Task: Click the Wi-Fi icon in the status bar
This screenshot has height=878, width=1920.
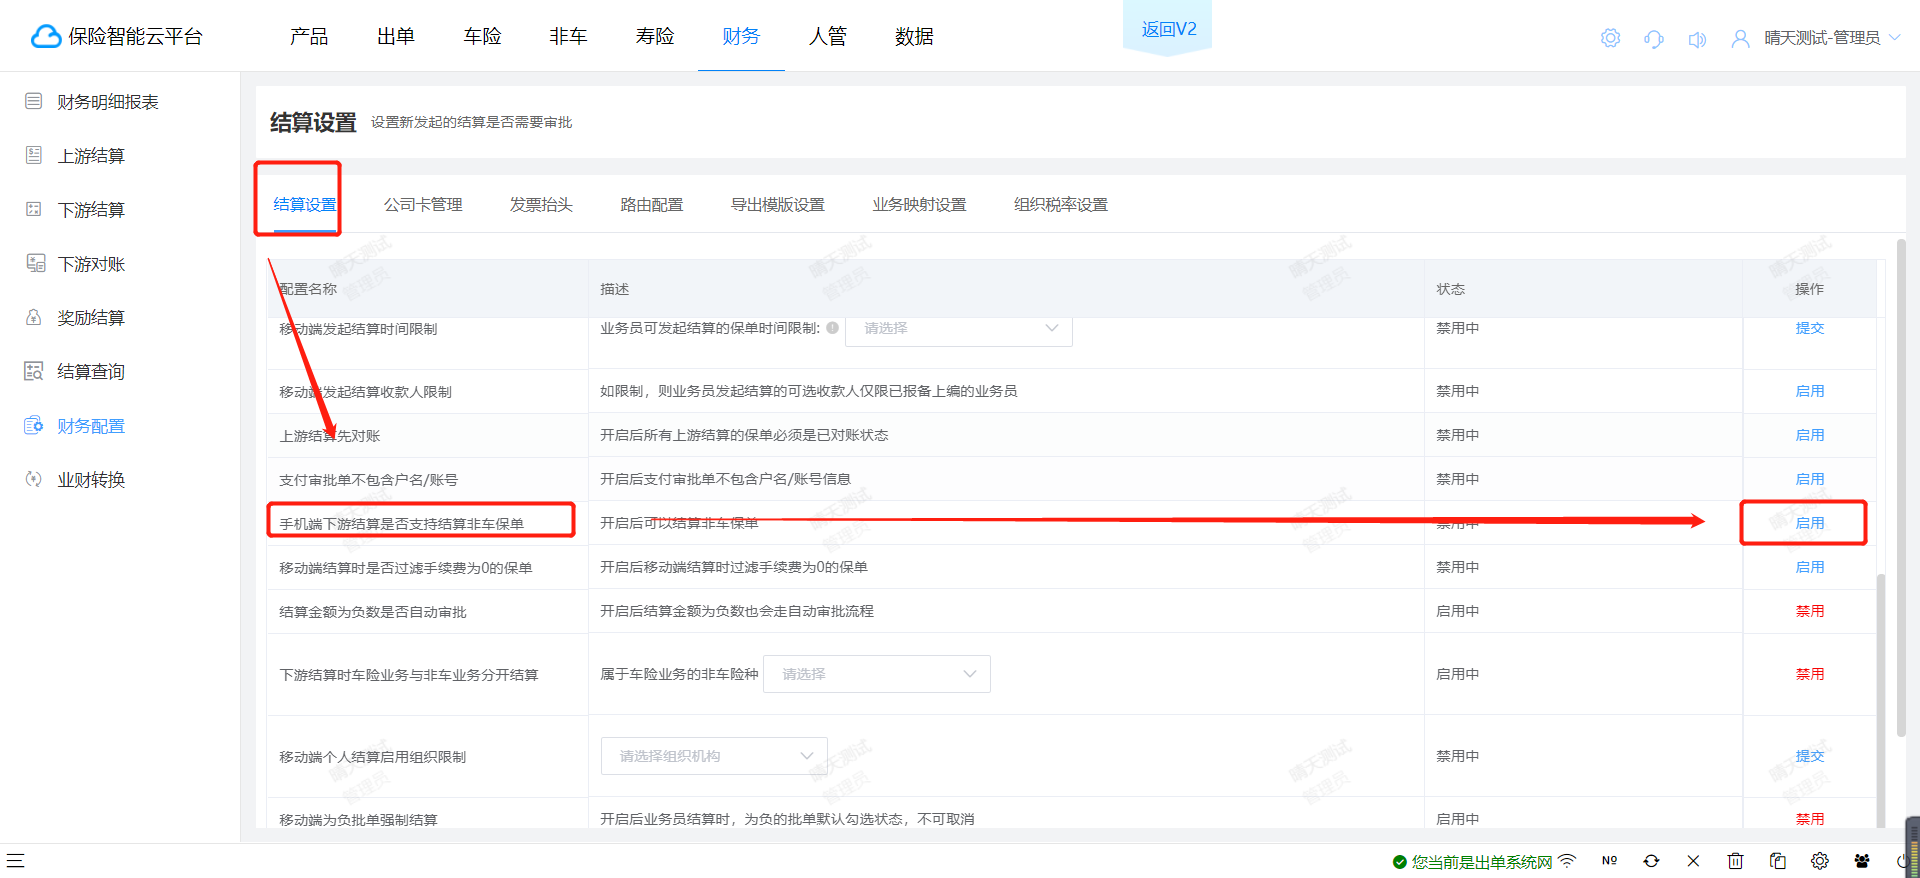Action: 1567,861
